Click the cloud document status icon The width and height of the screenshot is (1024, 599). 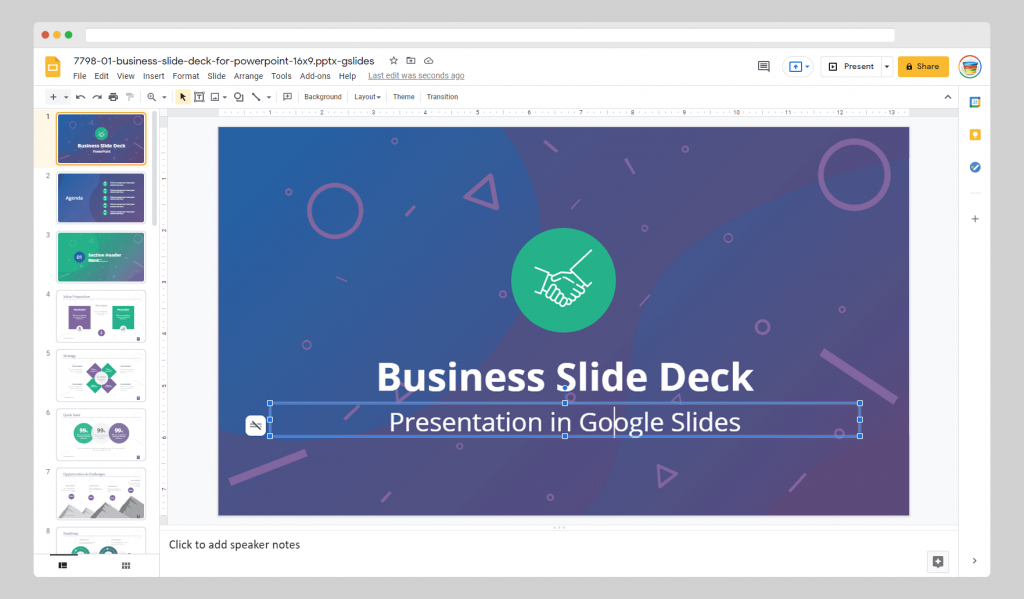[x=428, y=61]
